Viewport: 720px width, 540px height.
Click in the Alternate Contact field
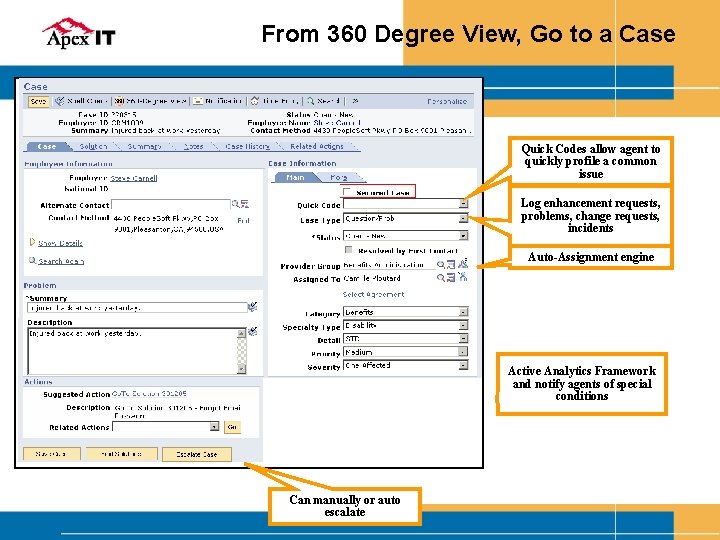pyautogui.click(x=170, y=204)
